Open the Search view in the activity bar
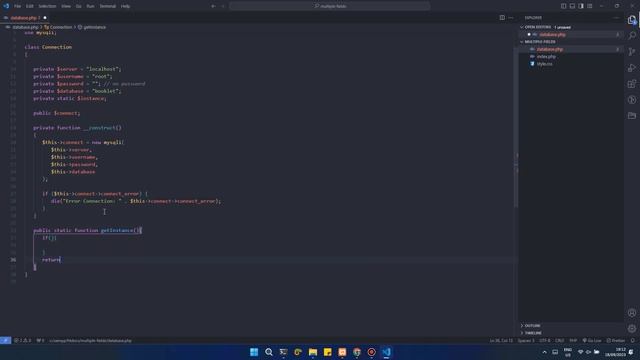Screen dimensions: 640x360 point(632,36)
